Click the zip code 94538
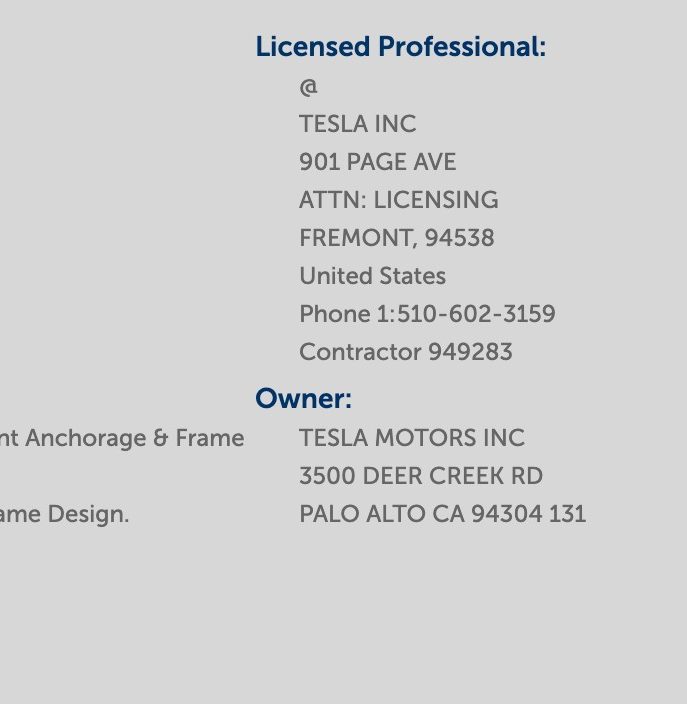 coord(460,238)
